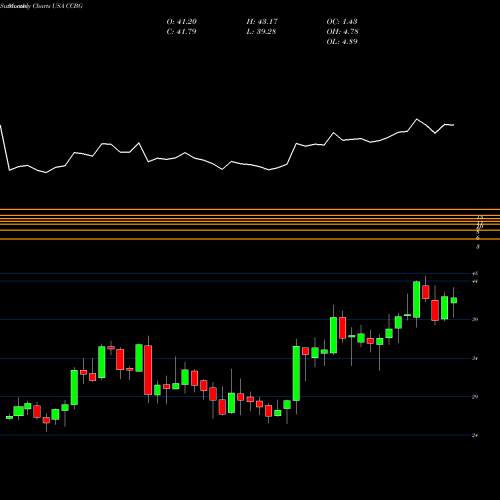
Task: Click the low value 'L: 39.28'
Action: (261, 32)
